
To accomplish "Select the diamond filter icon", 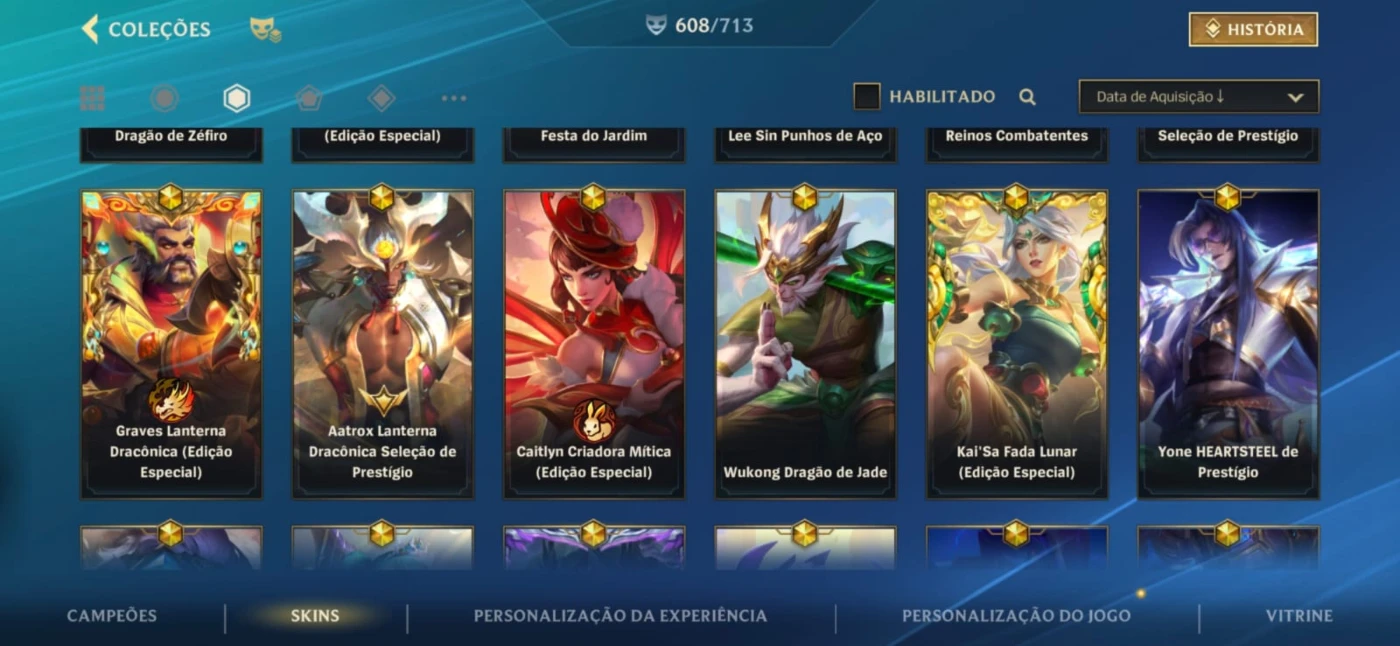I will coord(381,98).
